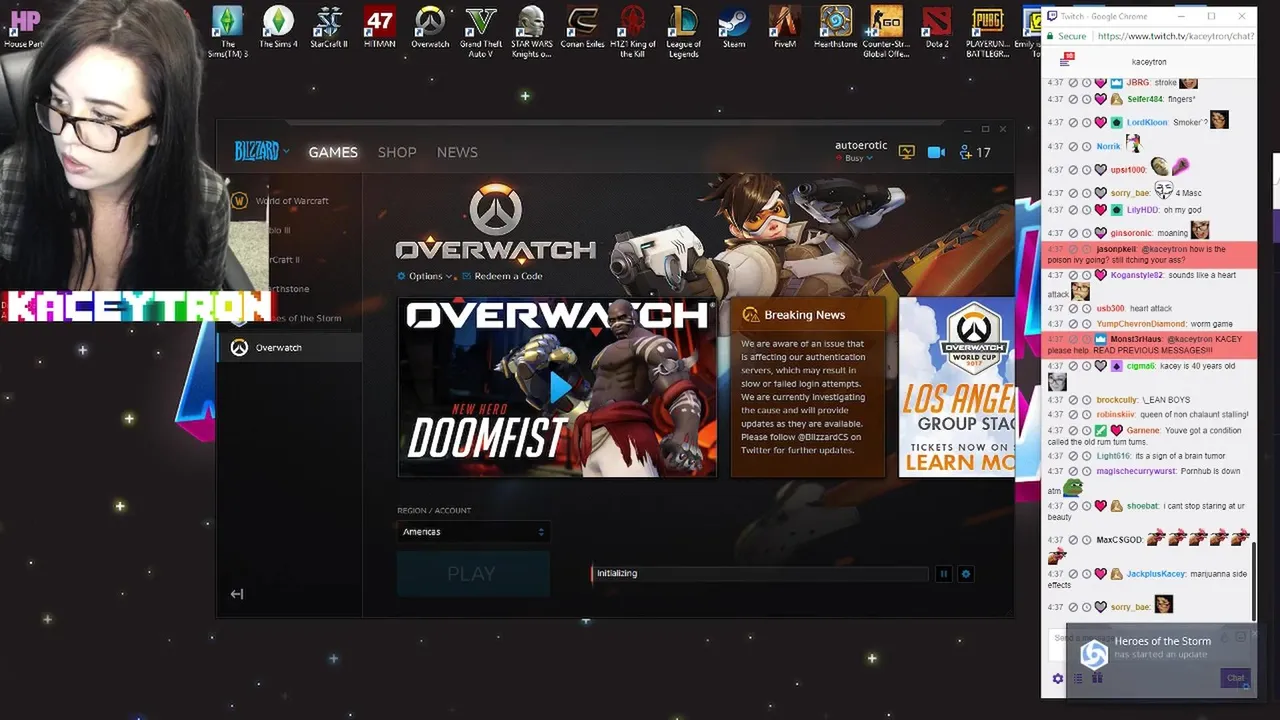
Task: Open the Overwatch desktop shortcut
Action: 430,28
